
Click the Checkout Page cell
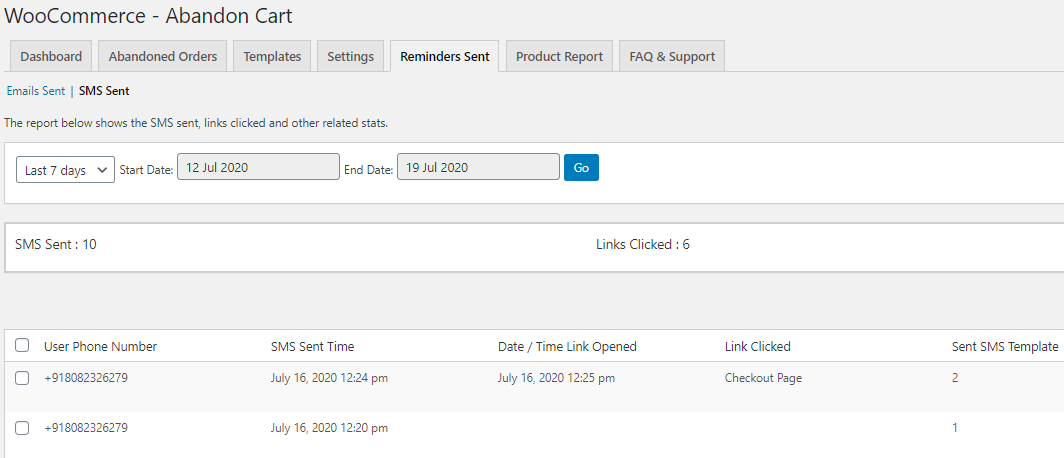coord(763,378)
